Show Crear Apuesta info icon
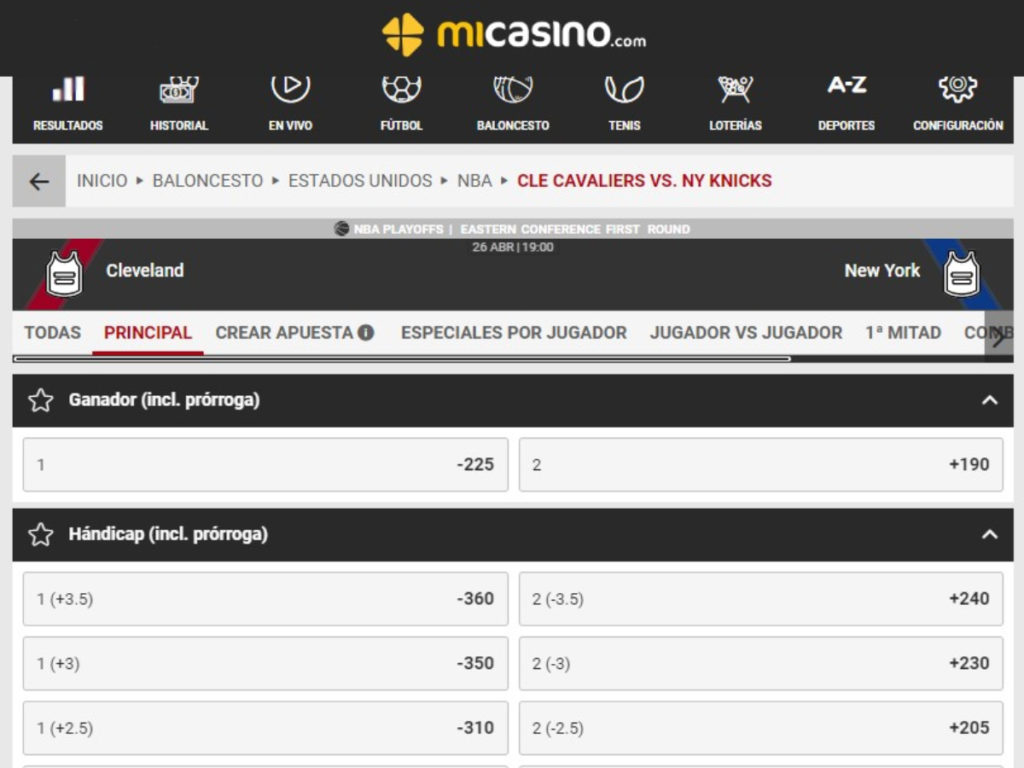 [x=366, y=332]
